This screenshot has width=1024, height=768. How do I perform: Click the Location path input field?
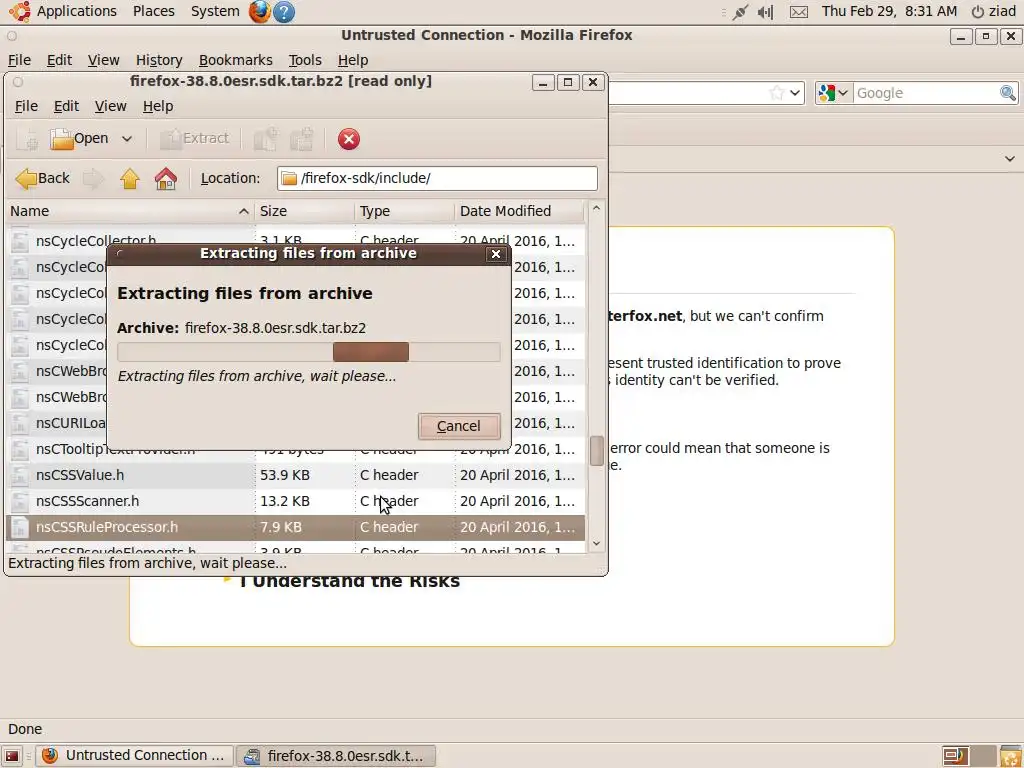(x=437, y=178)
